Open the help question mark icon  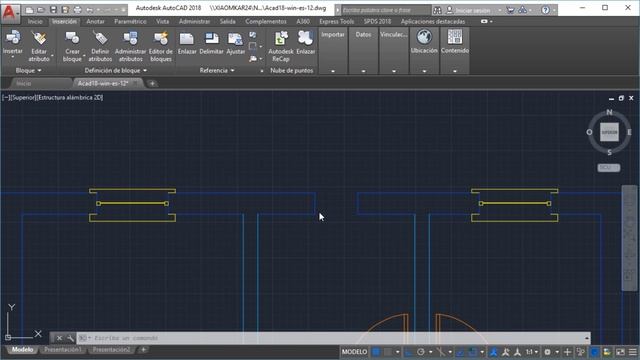(x=545, y=10)
